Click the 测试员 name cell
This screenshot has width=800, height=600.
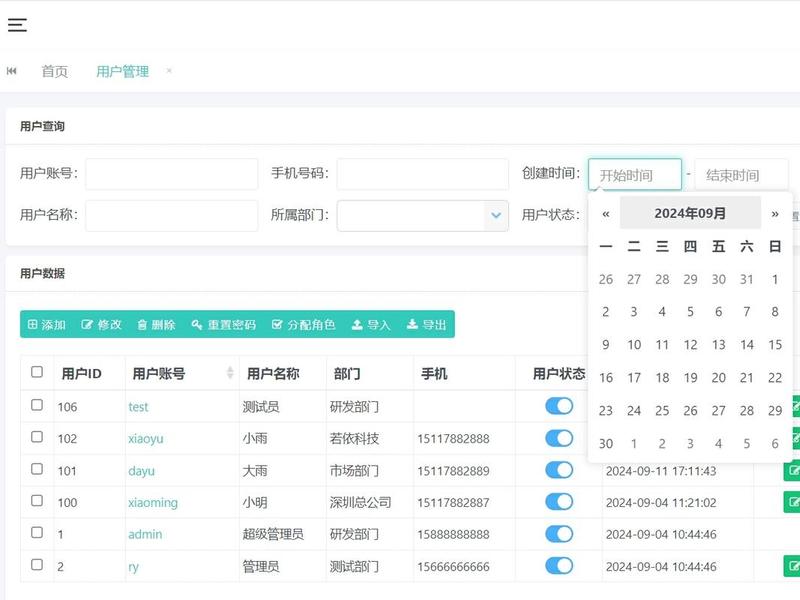coord(261,407)
